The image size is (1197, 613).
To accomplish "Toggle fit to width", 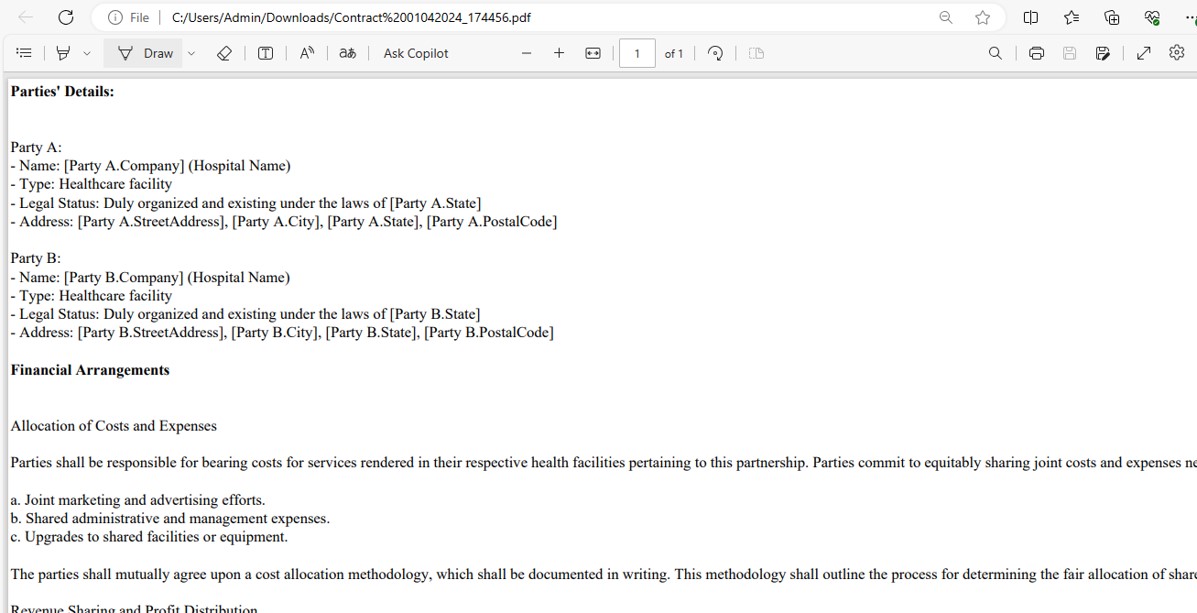I will 592,53.
